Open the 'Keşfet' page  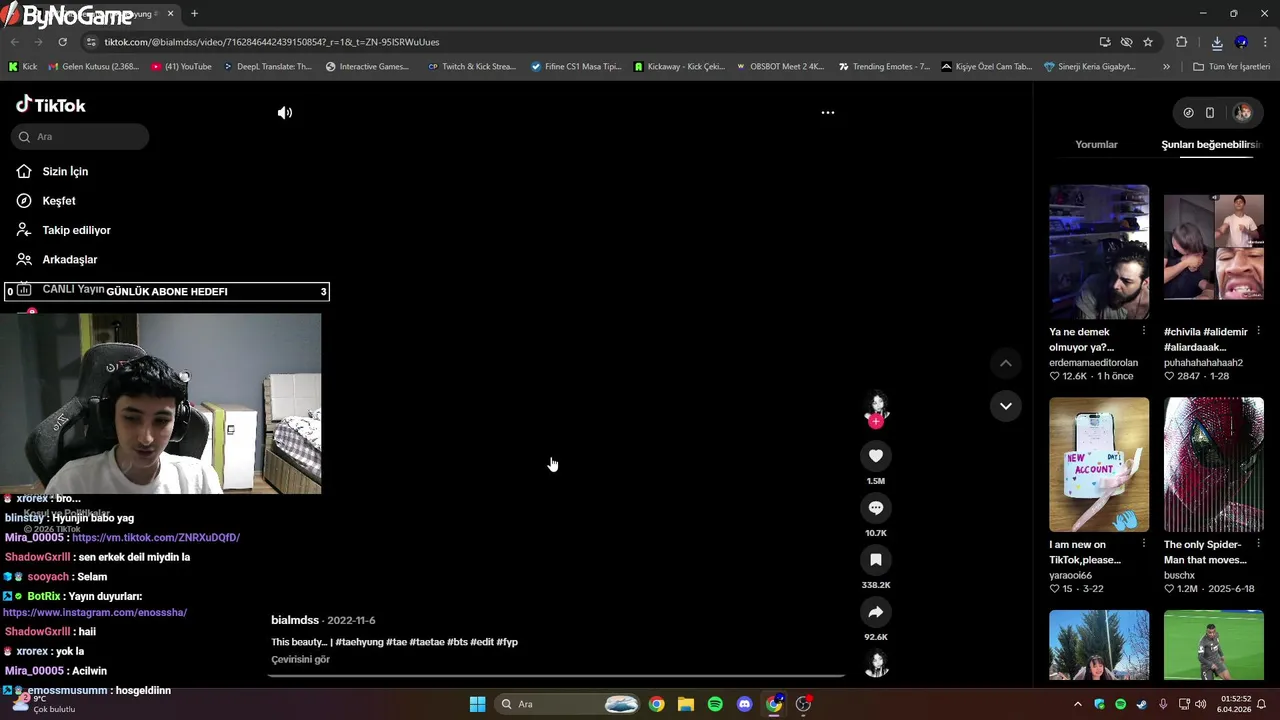58,201
